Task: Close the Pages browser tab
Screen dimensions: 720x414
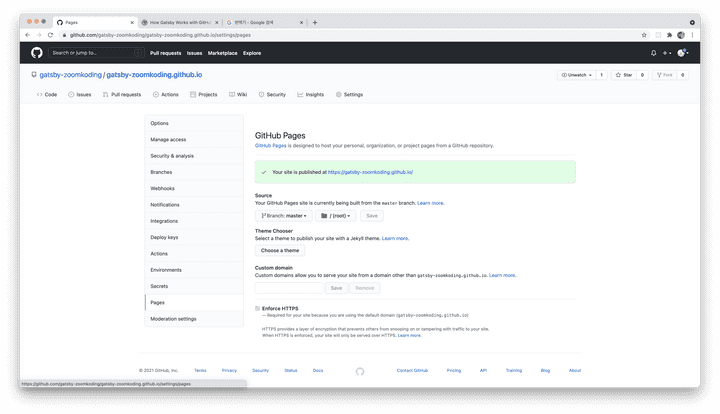Action: [132, 22]
